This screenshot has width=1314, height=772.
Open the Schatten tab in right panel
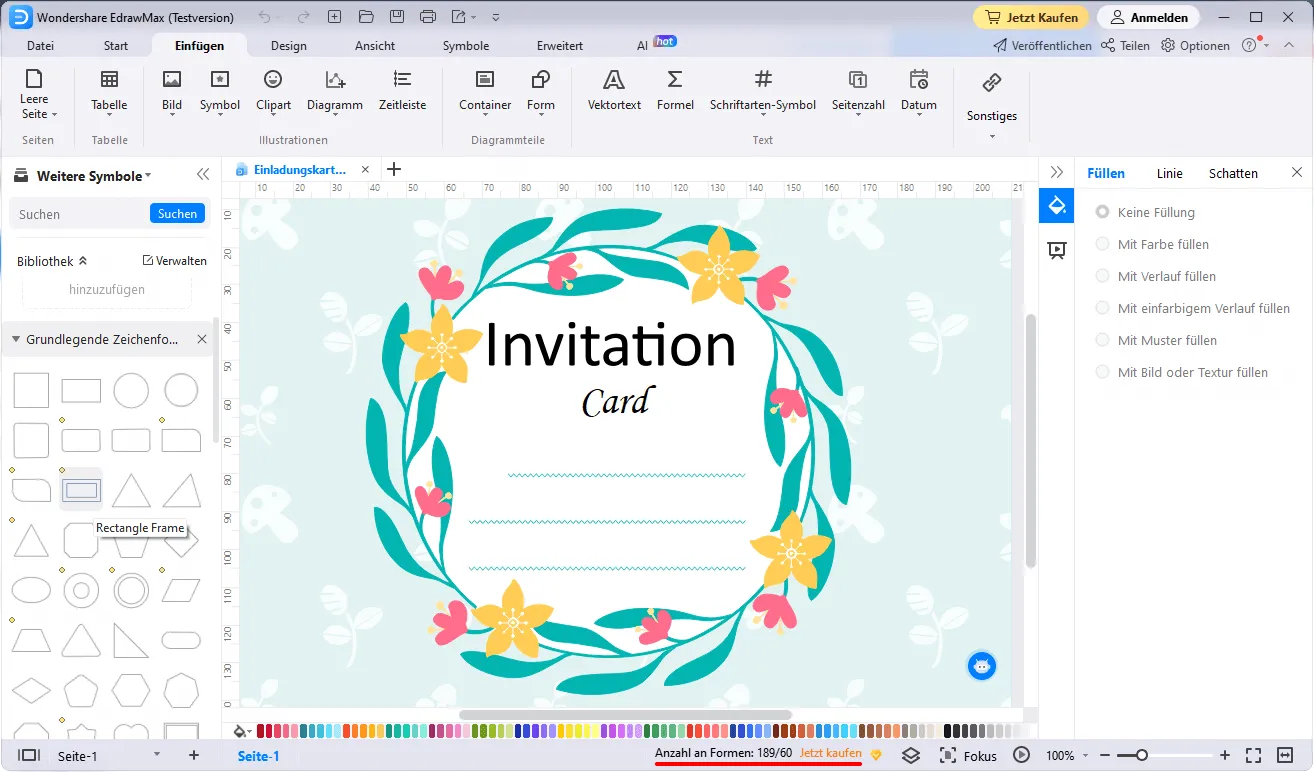pos(1233,173)
